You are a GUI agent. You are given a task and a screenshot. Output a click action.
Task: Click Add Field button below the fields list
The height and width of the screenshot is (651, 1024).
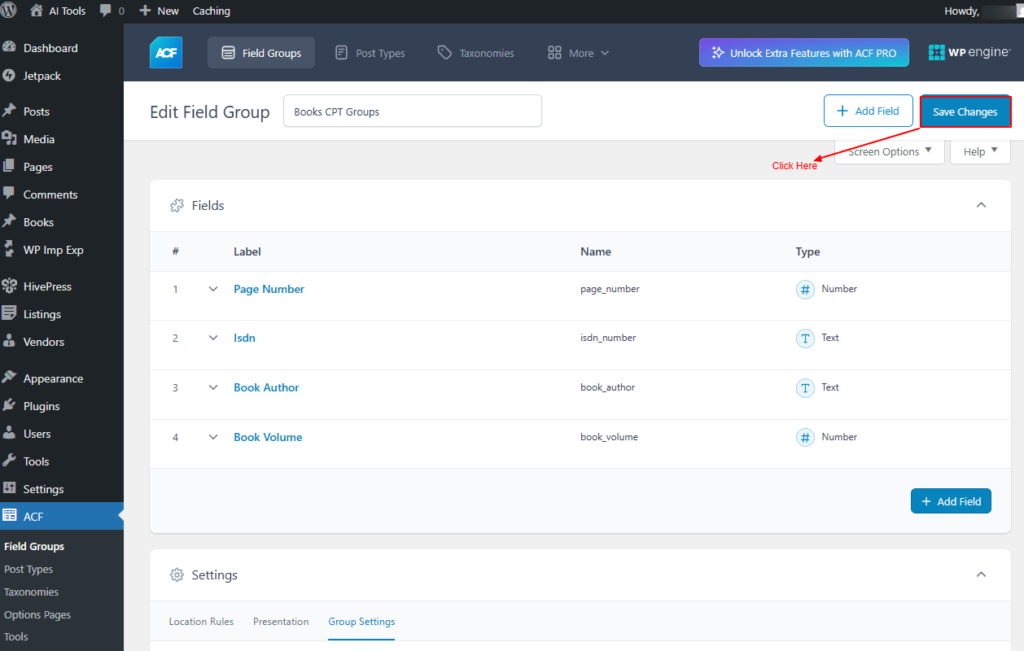tap(950, 501)
